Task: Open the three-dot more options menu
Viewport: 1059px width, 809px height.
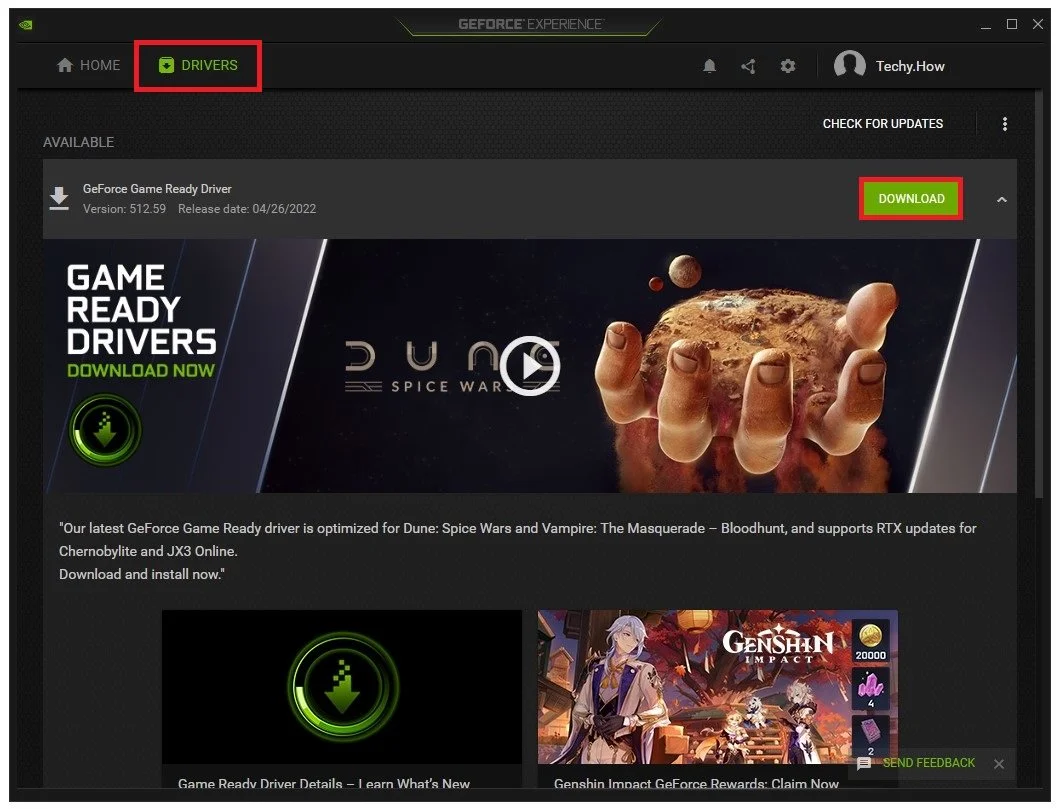Action: [1005, 124]
